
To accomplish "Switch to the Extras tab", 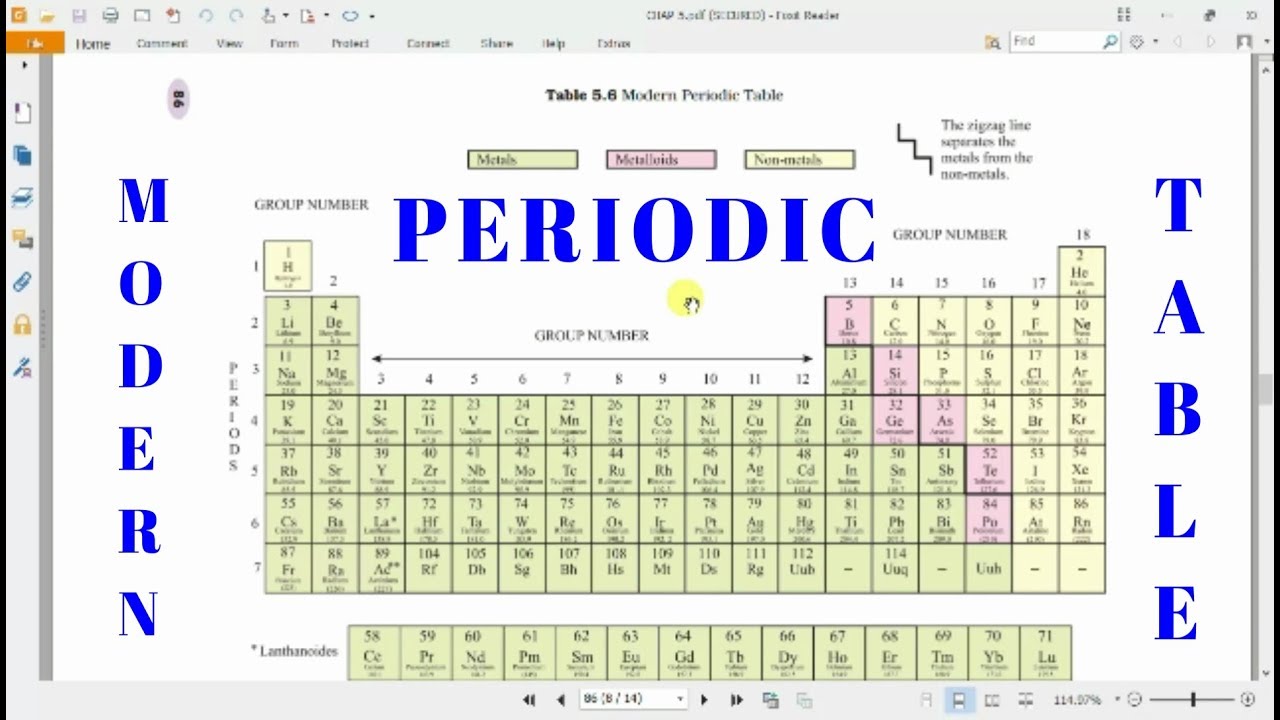I will (x=613, y=44).
